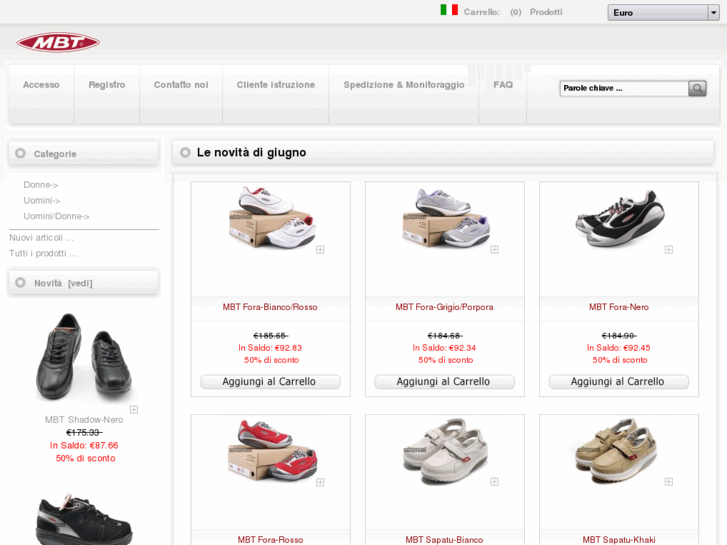Click the MBT Fora-Nero shoe image
Viewport: 727px width, 545px height.
click(x=620, y=218)
